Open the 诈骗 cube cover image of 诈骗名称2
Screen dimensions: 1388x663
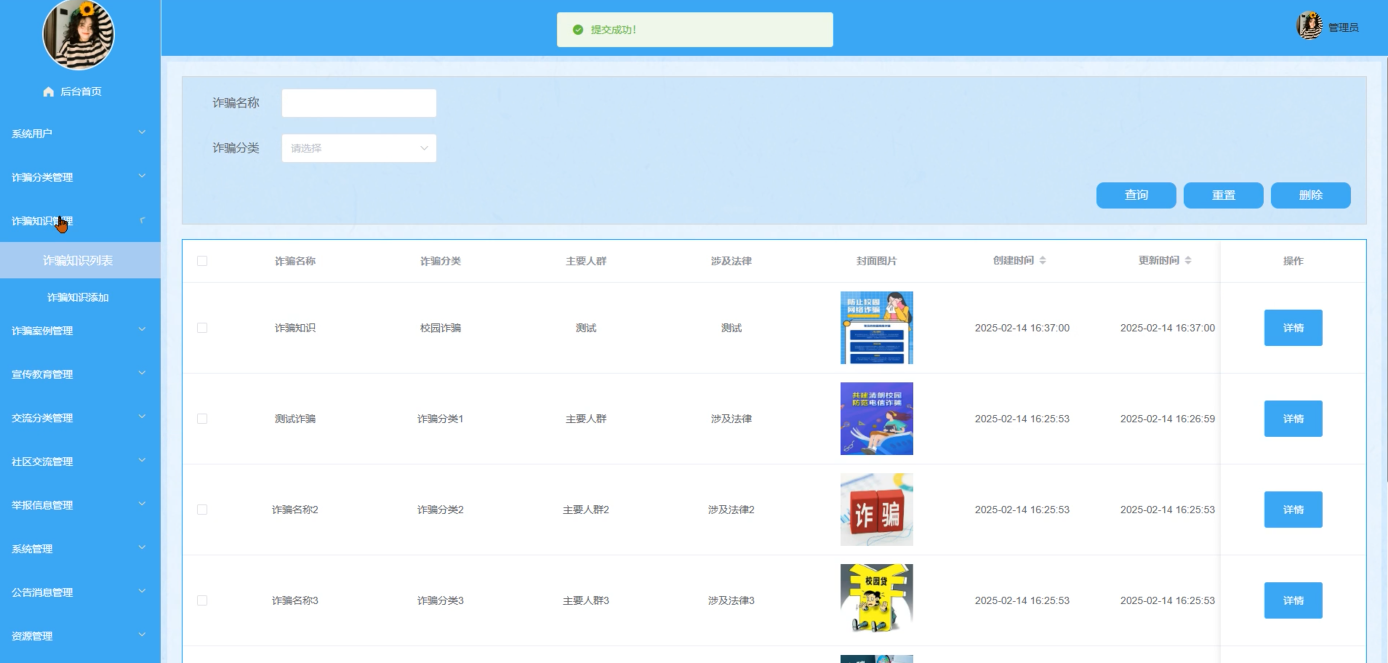877,510
